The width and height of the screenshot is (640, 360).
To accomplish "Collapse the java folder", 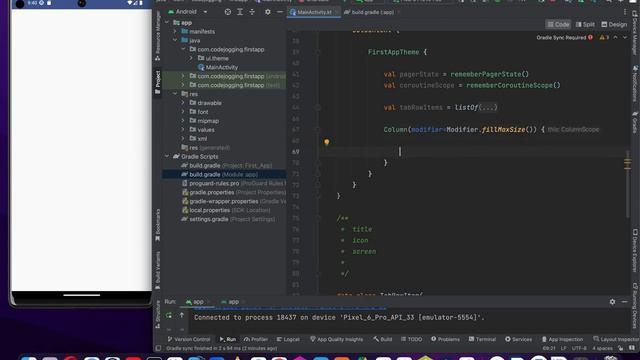I will pos(175,40).
